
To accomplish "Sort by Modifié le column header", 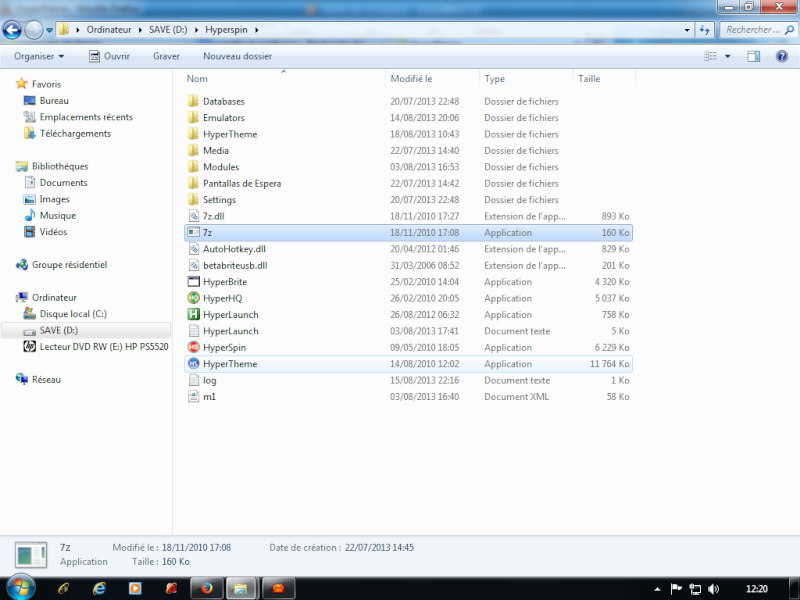I will coord(432,79).
